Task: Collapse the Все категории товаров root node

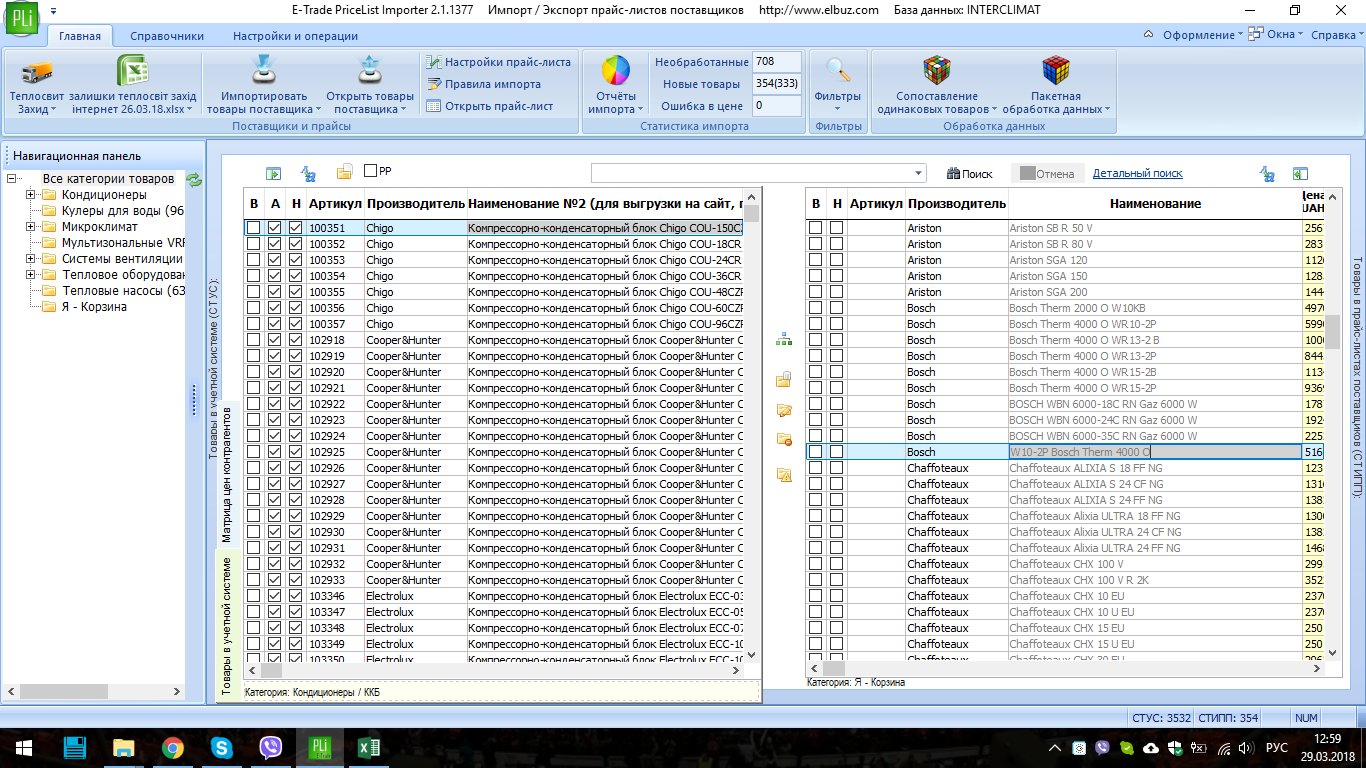Action: [x=11, y=179]
